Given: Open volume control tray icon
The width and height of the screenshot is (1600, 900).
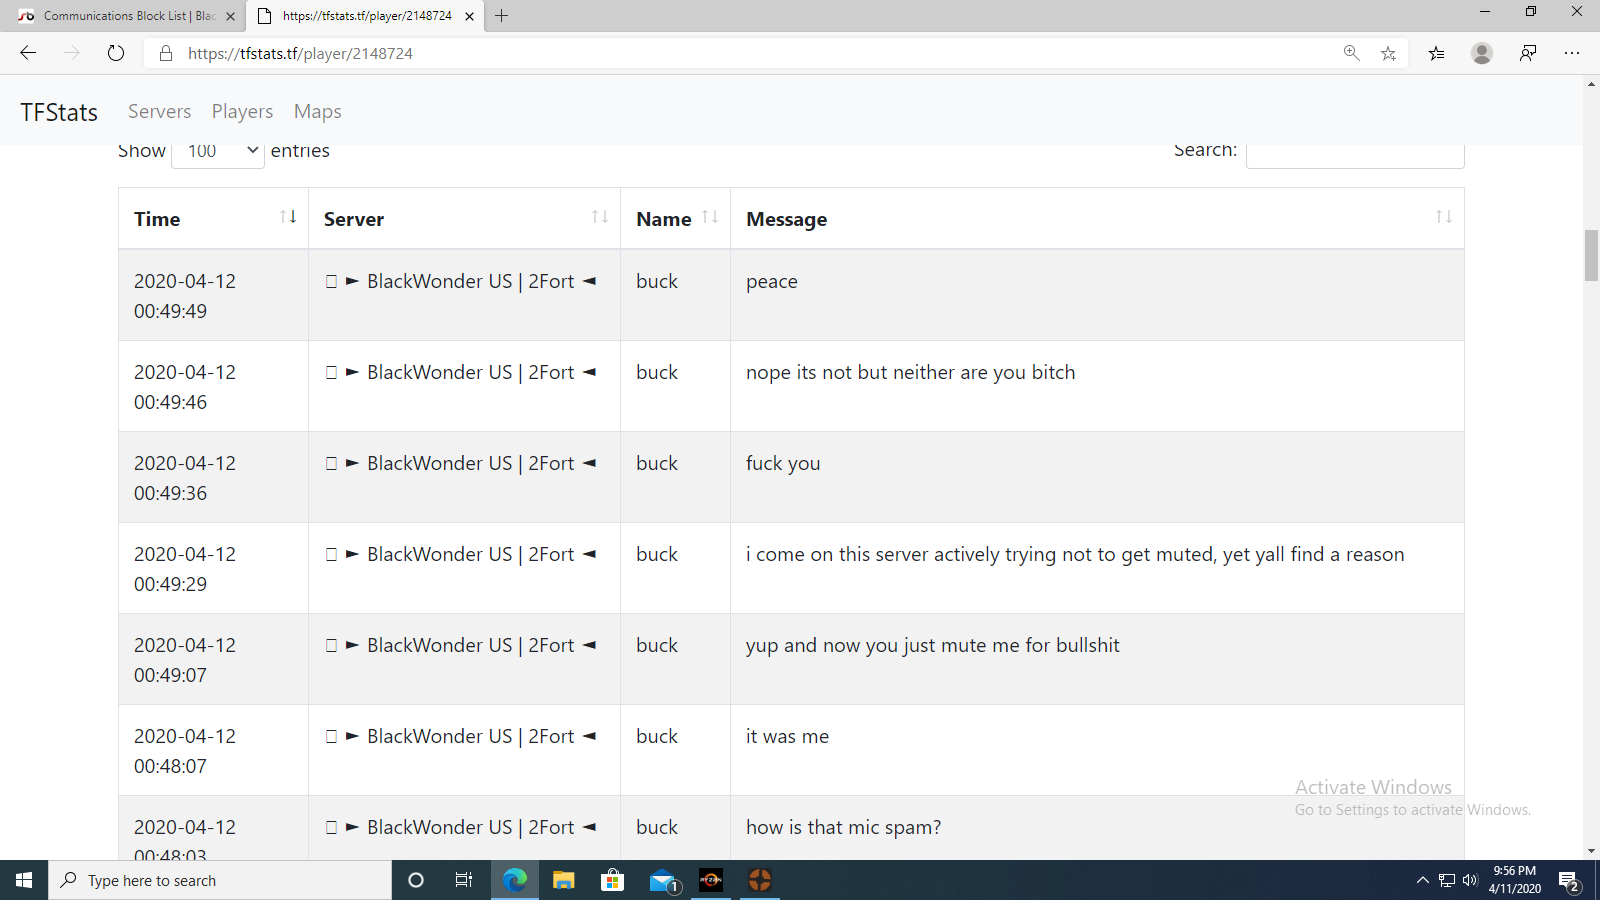Looking at the screenshot, I should point(1470,880).
